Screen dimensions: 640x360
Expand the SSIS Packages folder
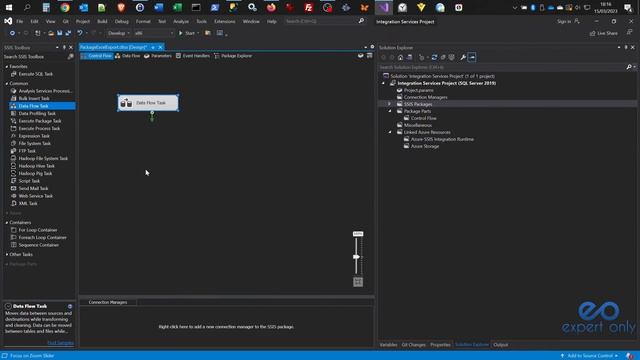(x=389, y=104)
